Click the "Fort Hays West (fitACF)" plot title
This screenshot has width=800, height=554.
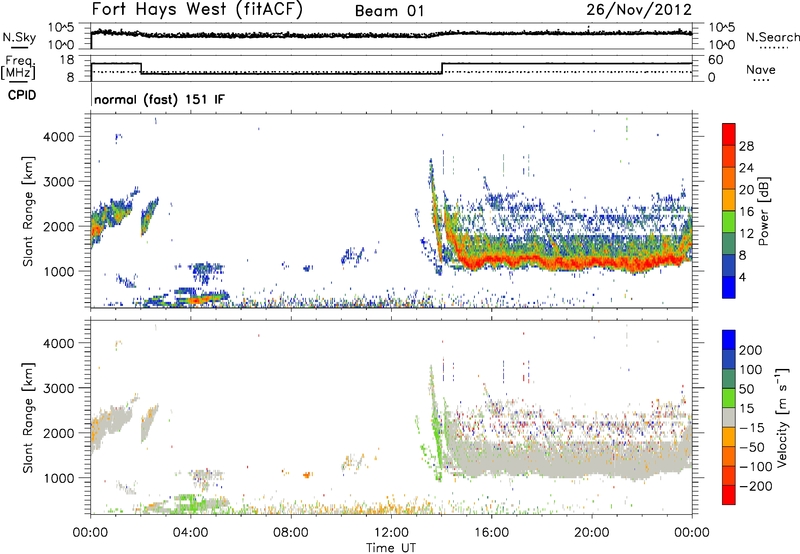point(197,9)
